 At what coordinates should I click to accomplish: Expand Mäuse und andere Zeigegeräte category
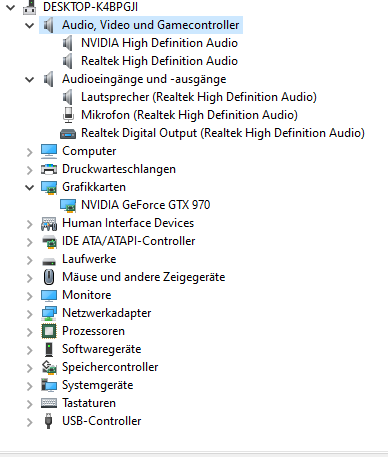(x=30, y=278)
